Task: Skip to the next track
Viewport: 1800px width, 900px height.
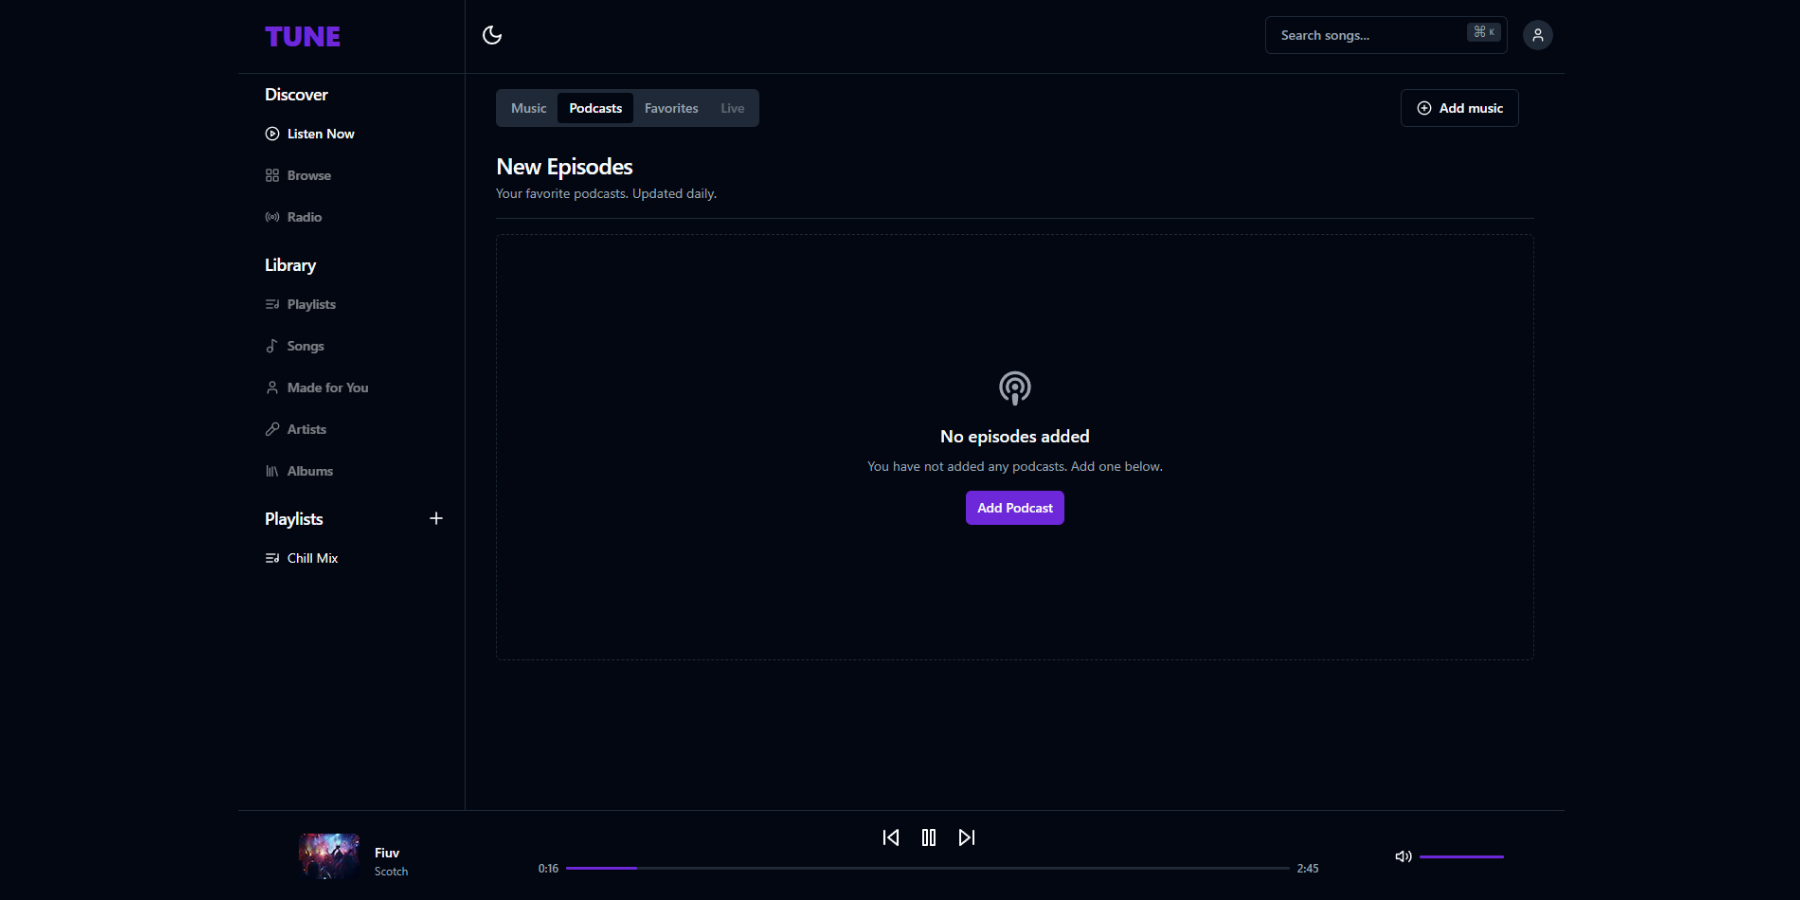Action: pos(966,838)
